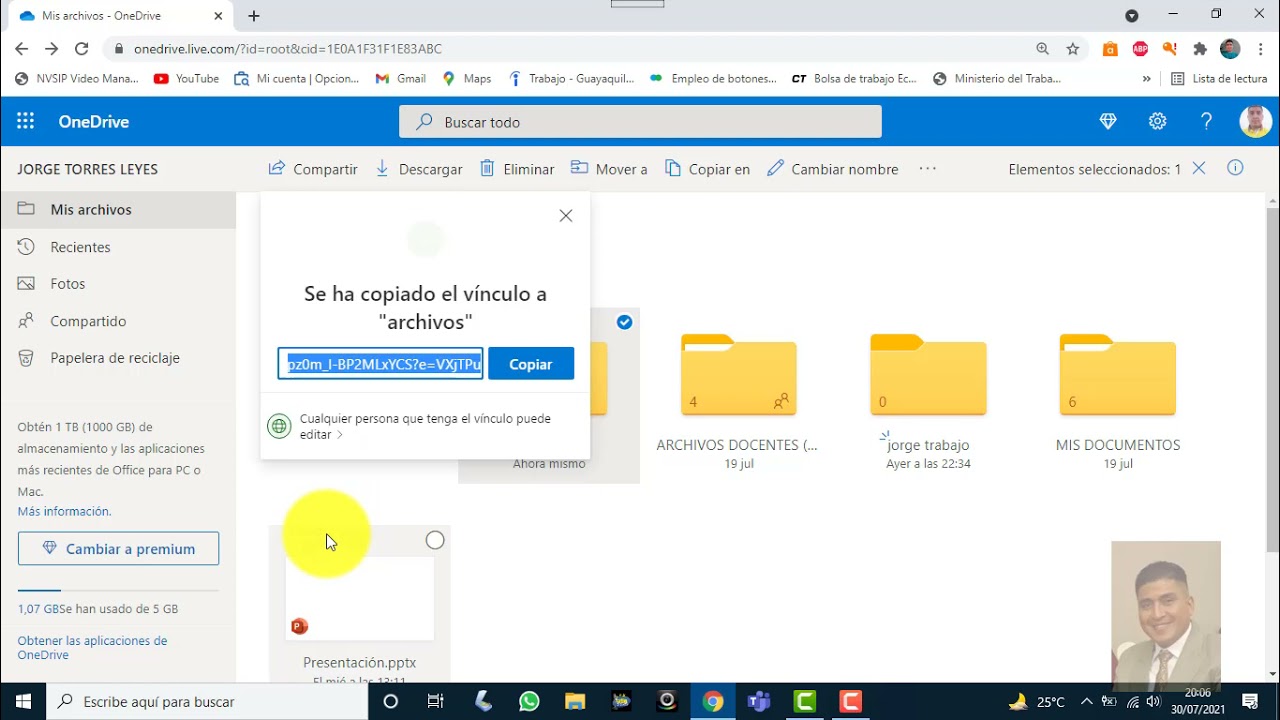
Task: Open File Explorer from the taskbar
Action: coord(575,701)
